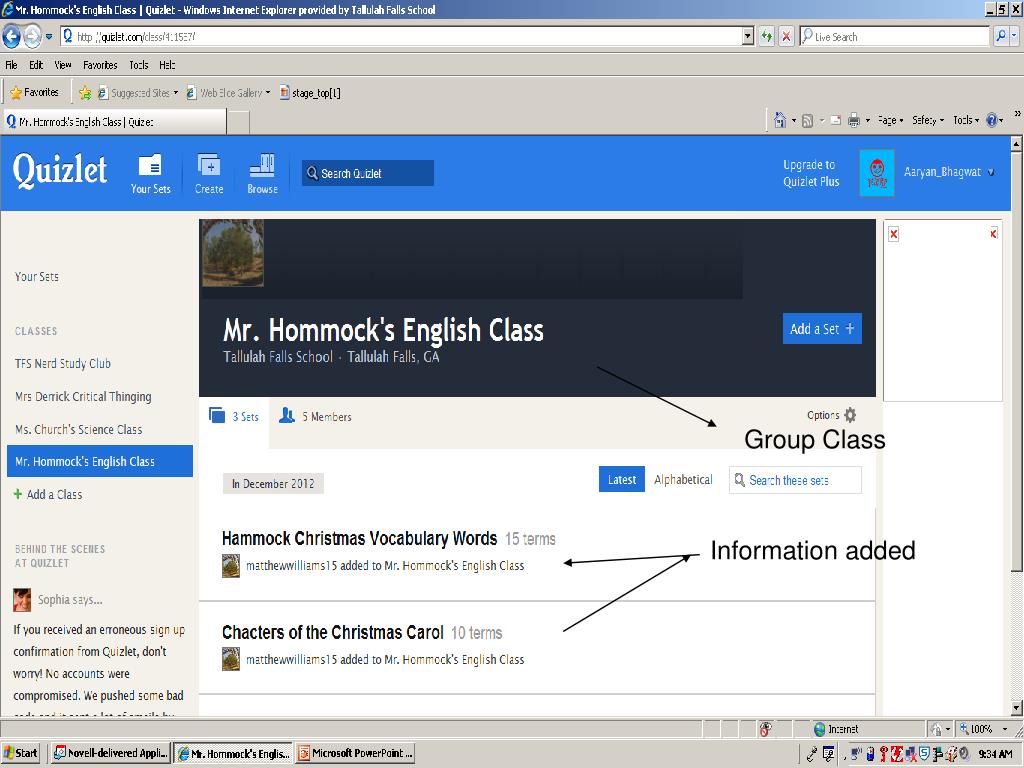1024x768 pixels.
Task: Open TFS Nerd Study Club class
Action: click(x=63, y=363)
